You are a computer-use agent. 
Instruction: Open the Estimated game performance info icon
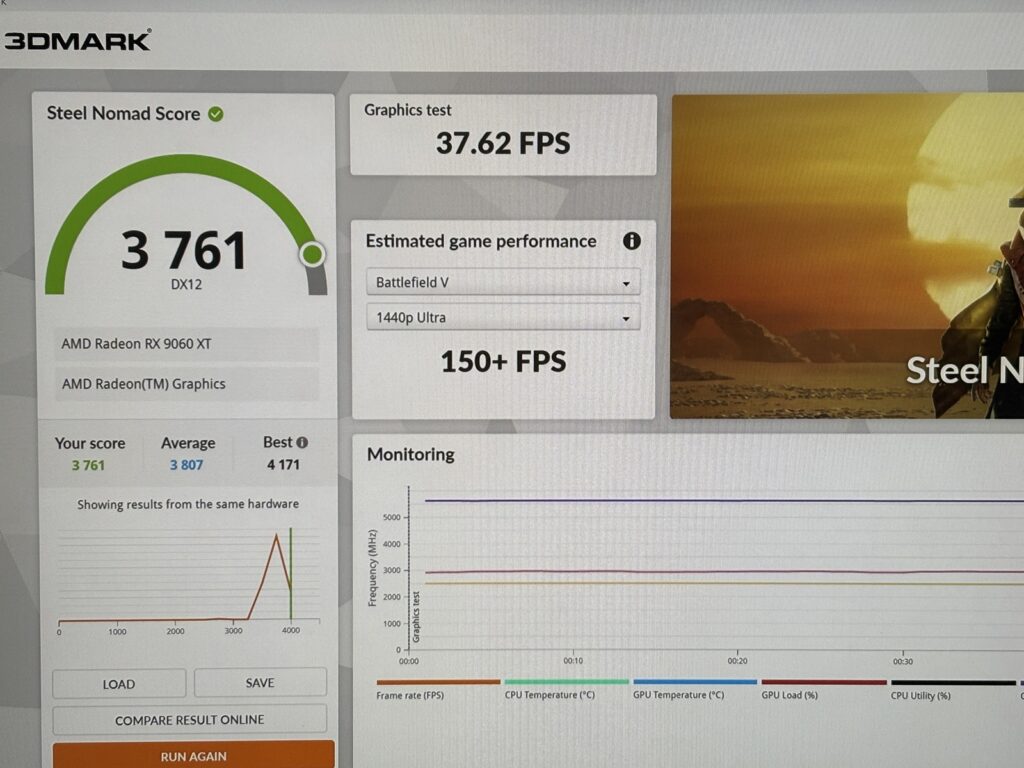pos(631,241)
